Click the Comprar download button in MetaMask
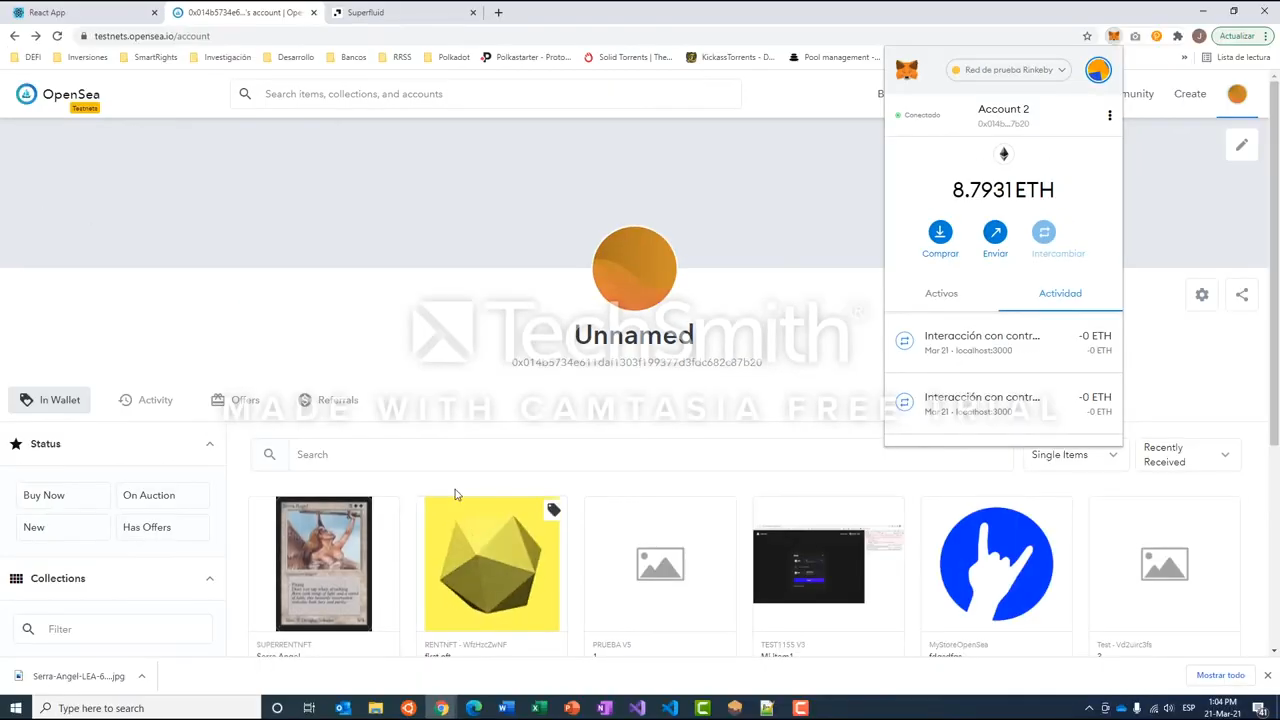This screenshot has width=1280, height=720. tap(940, 232)
